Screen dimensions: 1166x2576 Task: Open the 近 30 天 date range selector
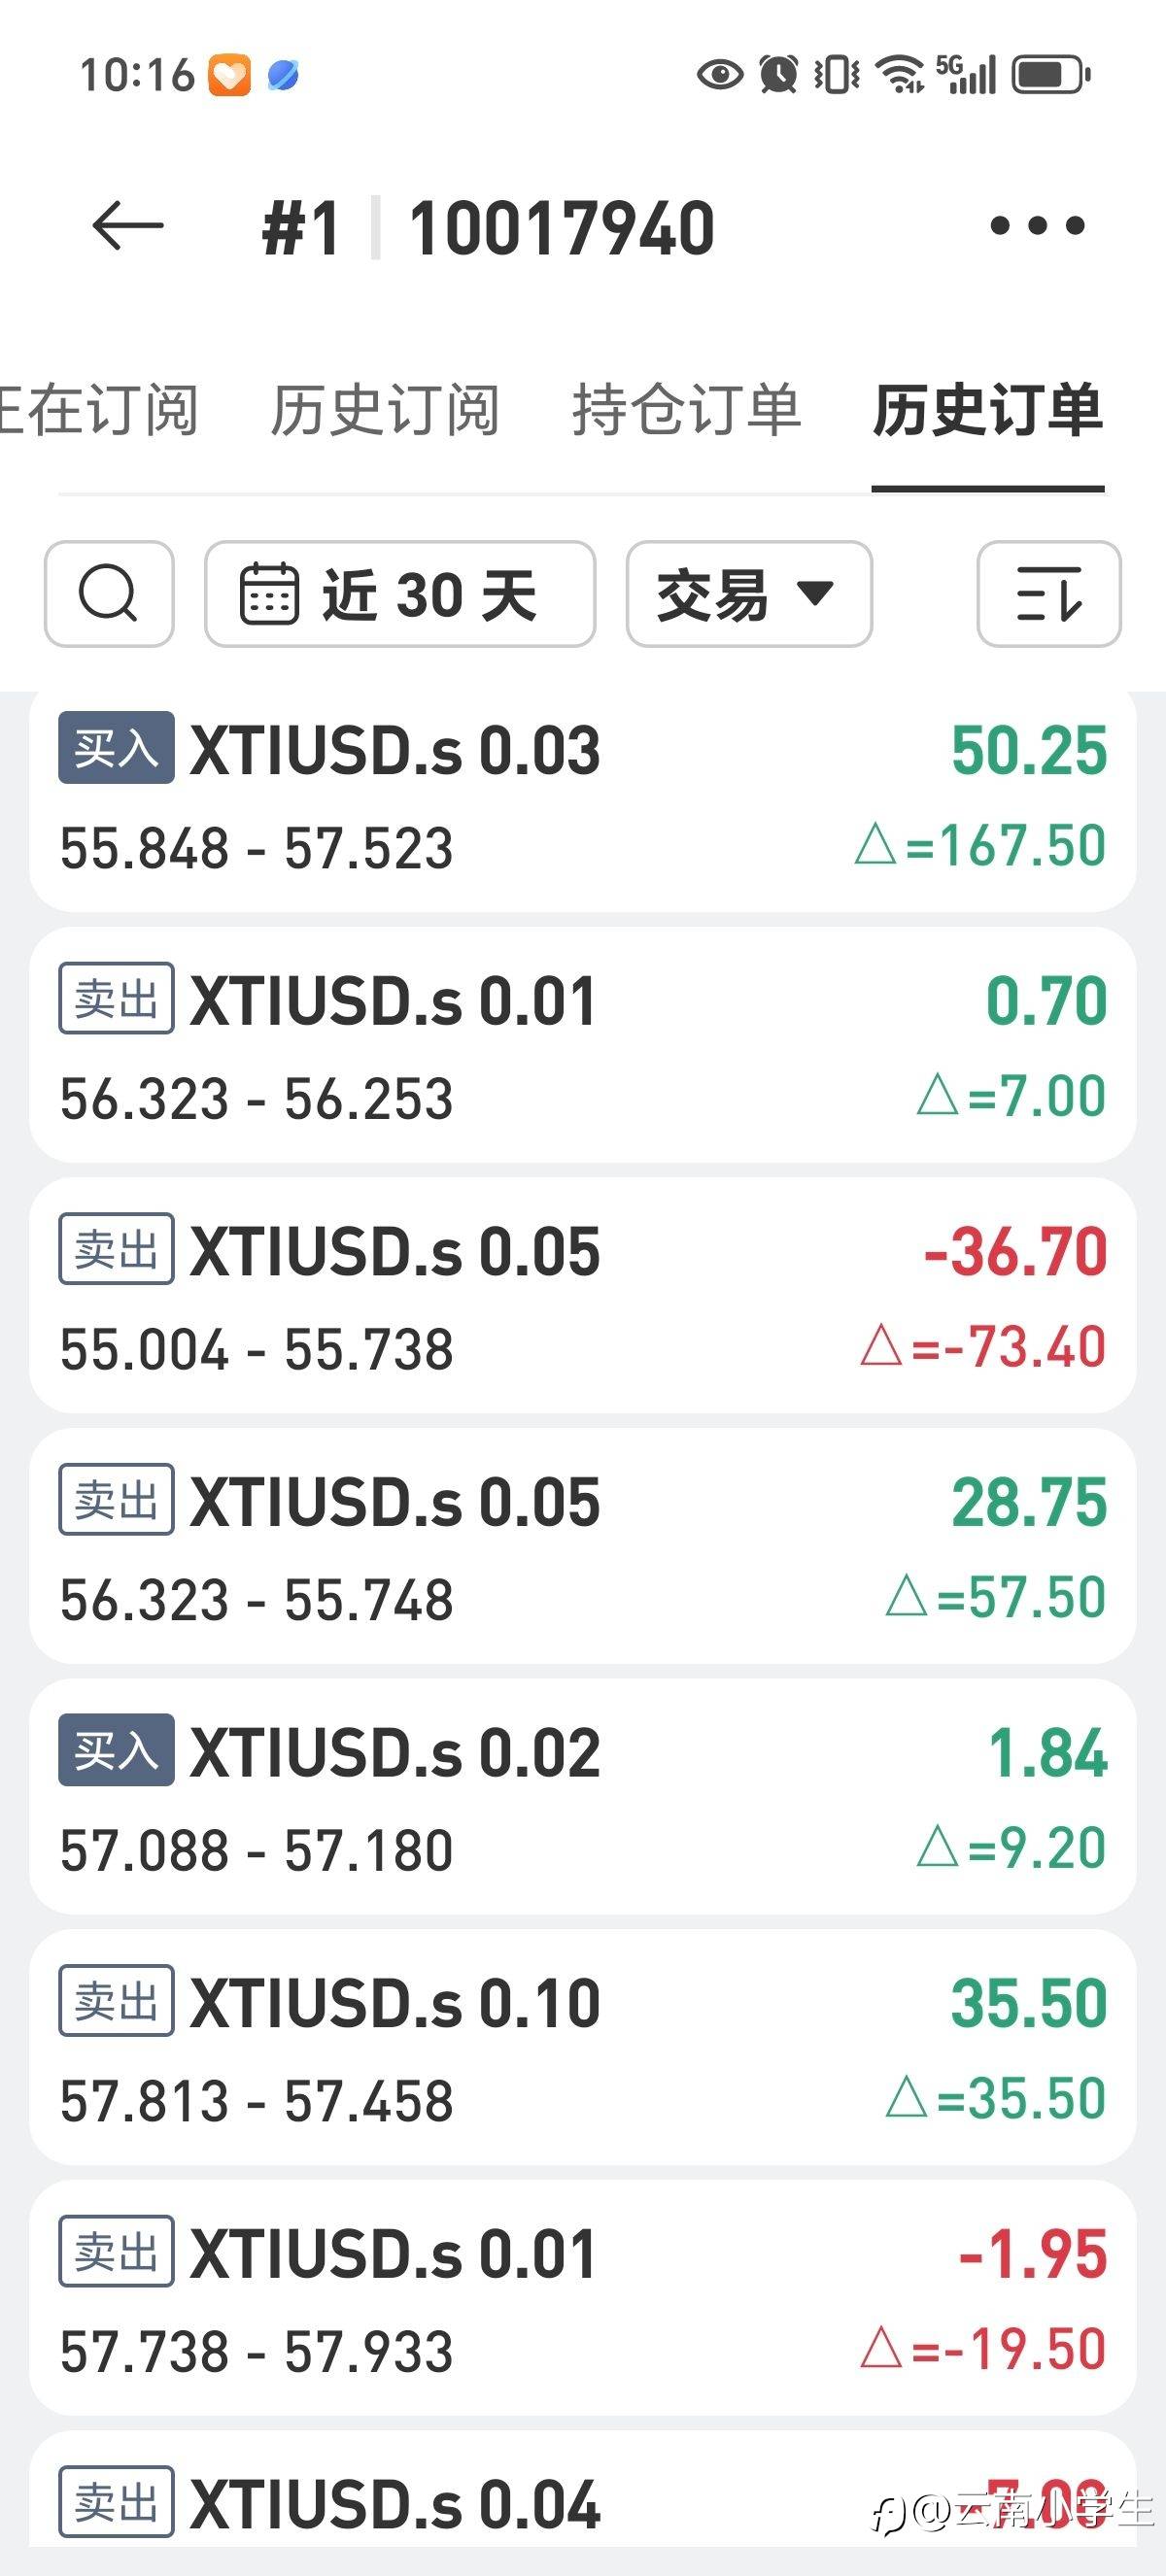click(x=400, y=594)
